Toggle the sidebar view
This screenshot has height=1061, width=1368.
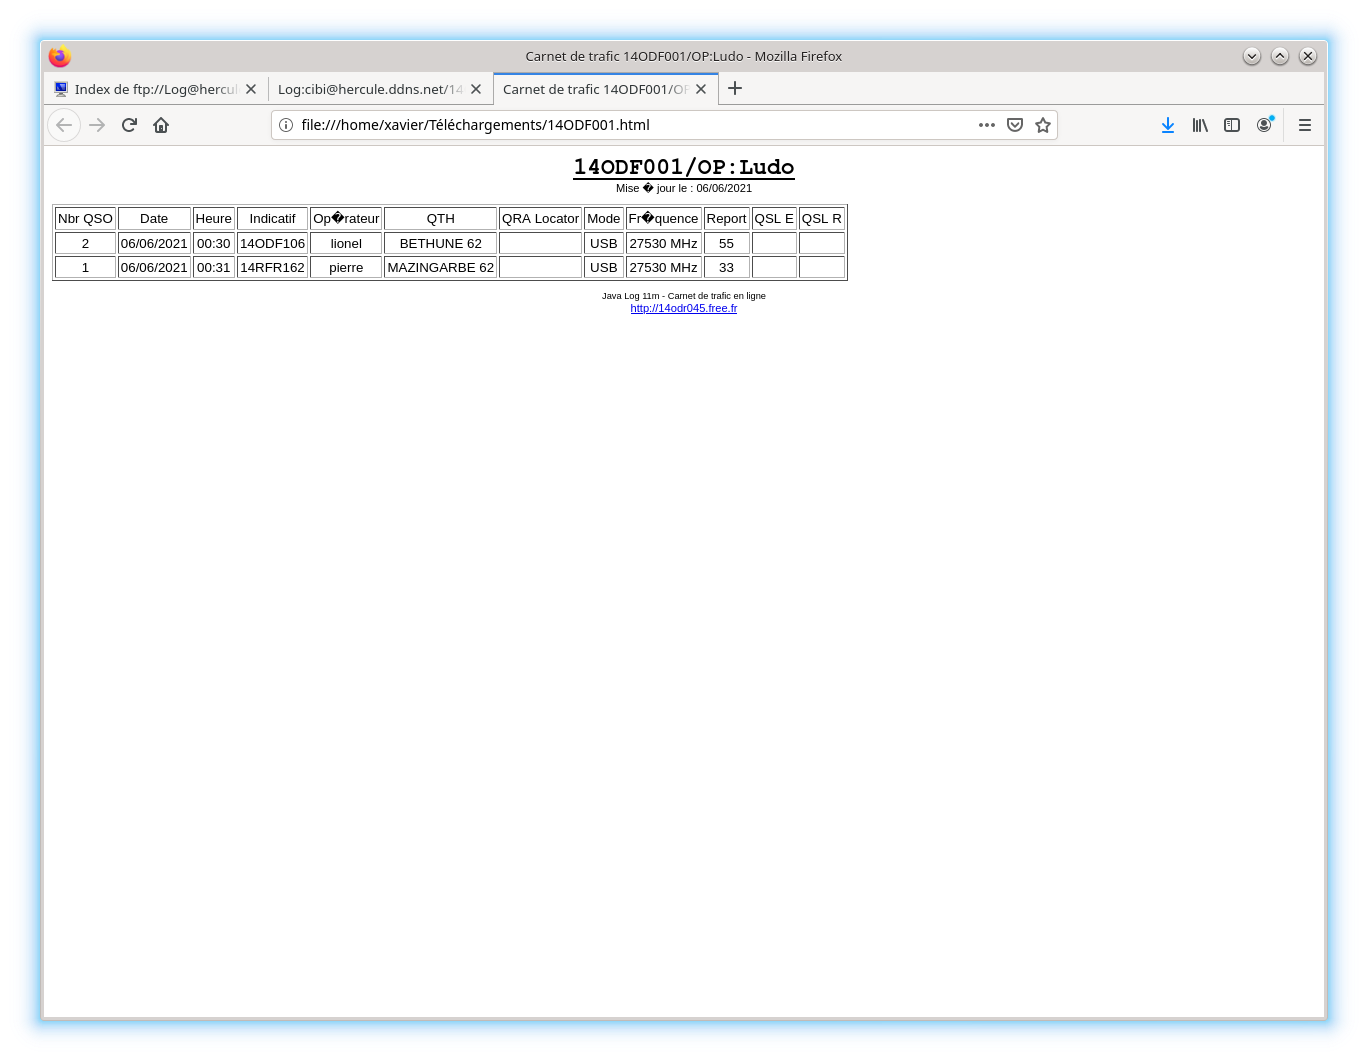(x=1232, y=125)
